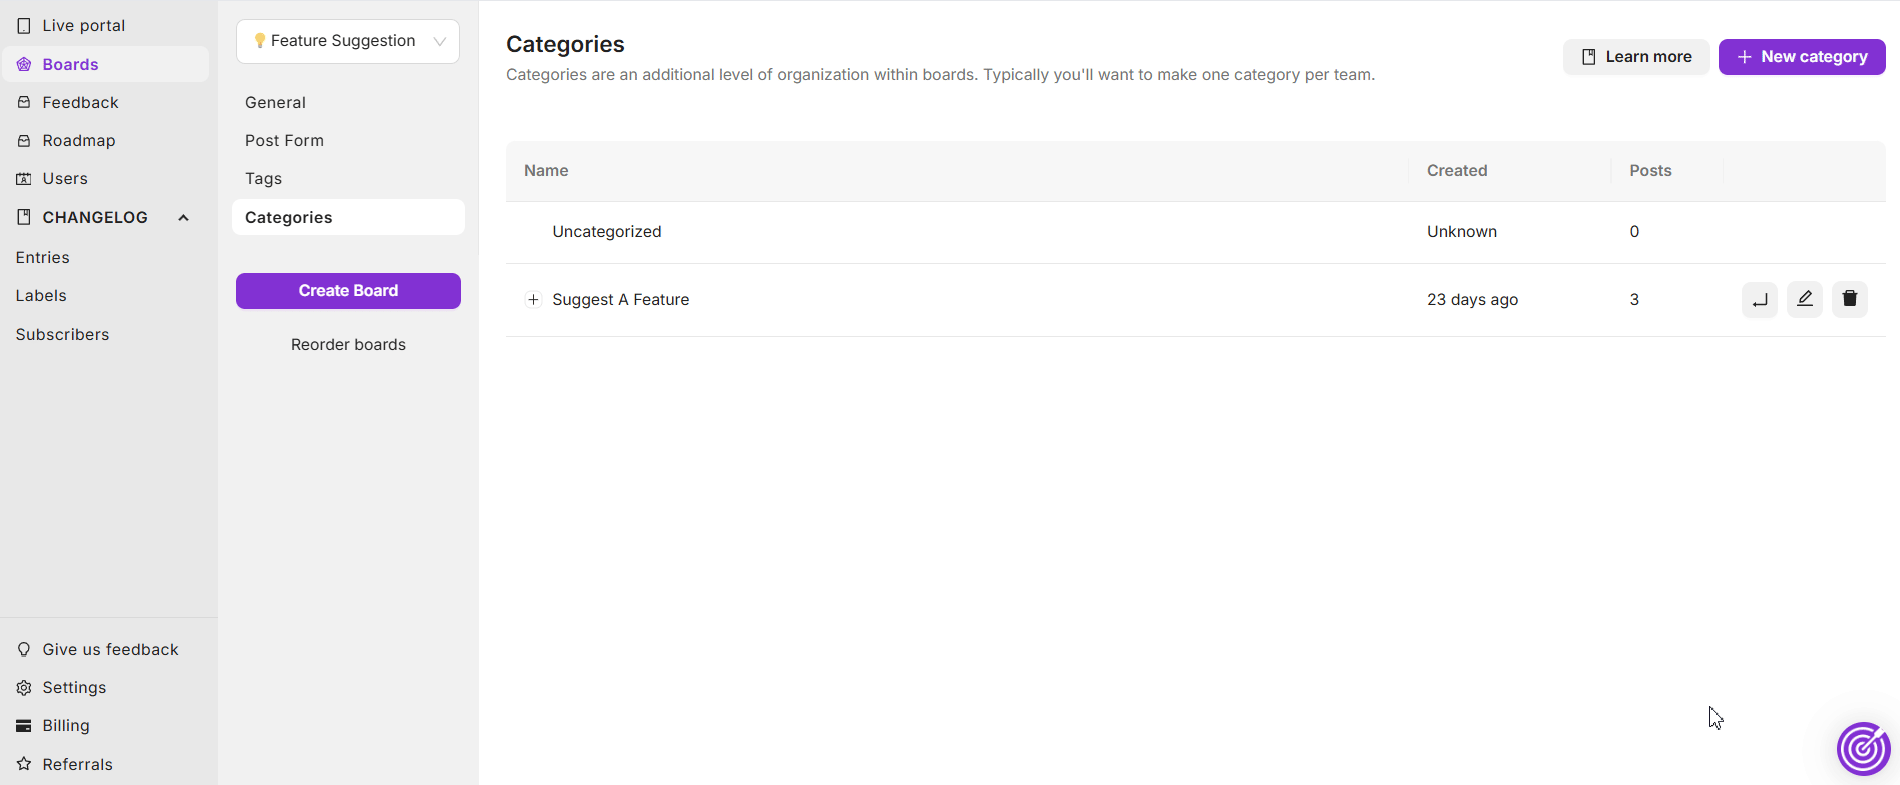Click the Referrals star icon
Viewport: 1900px width, 785px height.
[x=24, y=764]
